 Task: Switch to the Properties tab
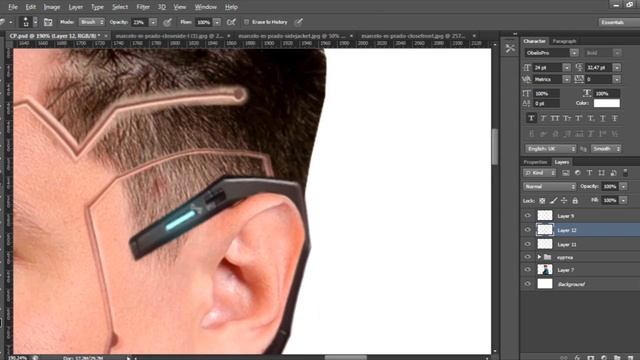(536, 162)
